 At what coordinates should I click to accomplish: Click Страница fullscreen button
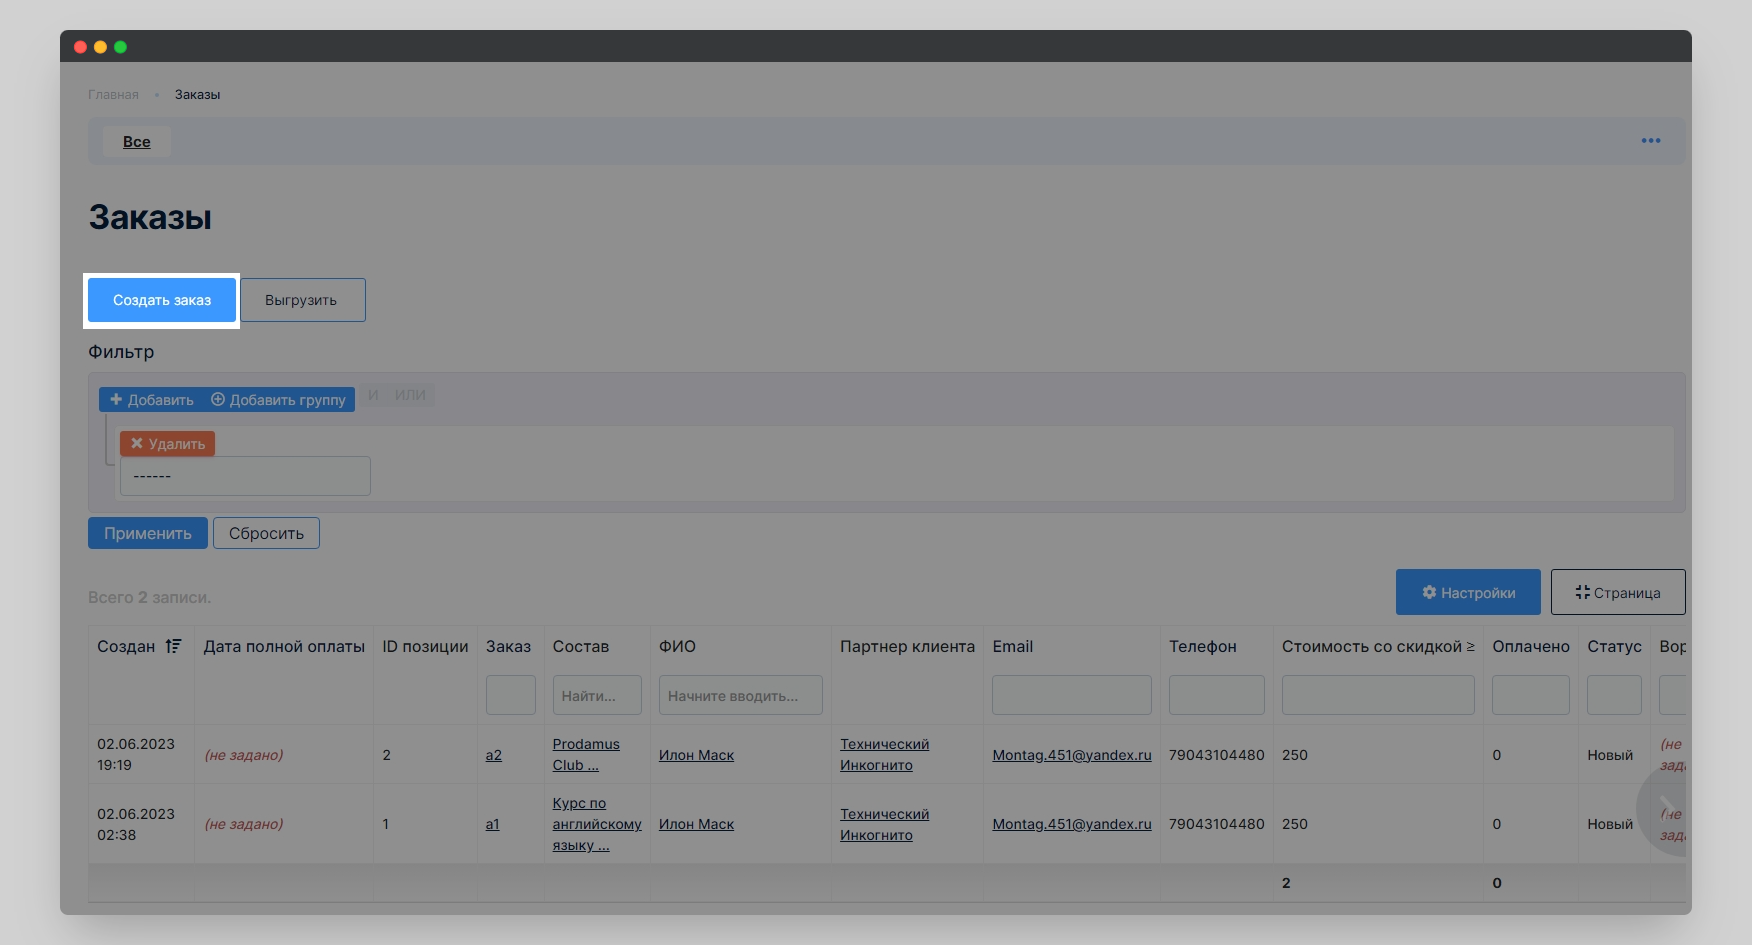1617,593
